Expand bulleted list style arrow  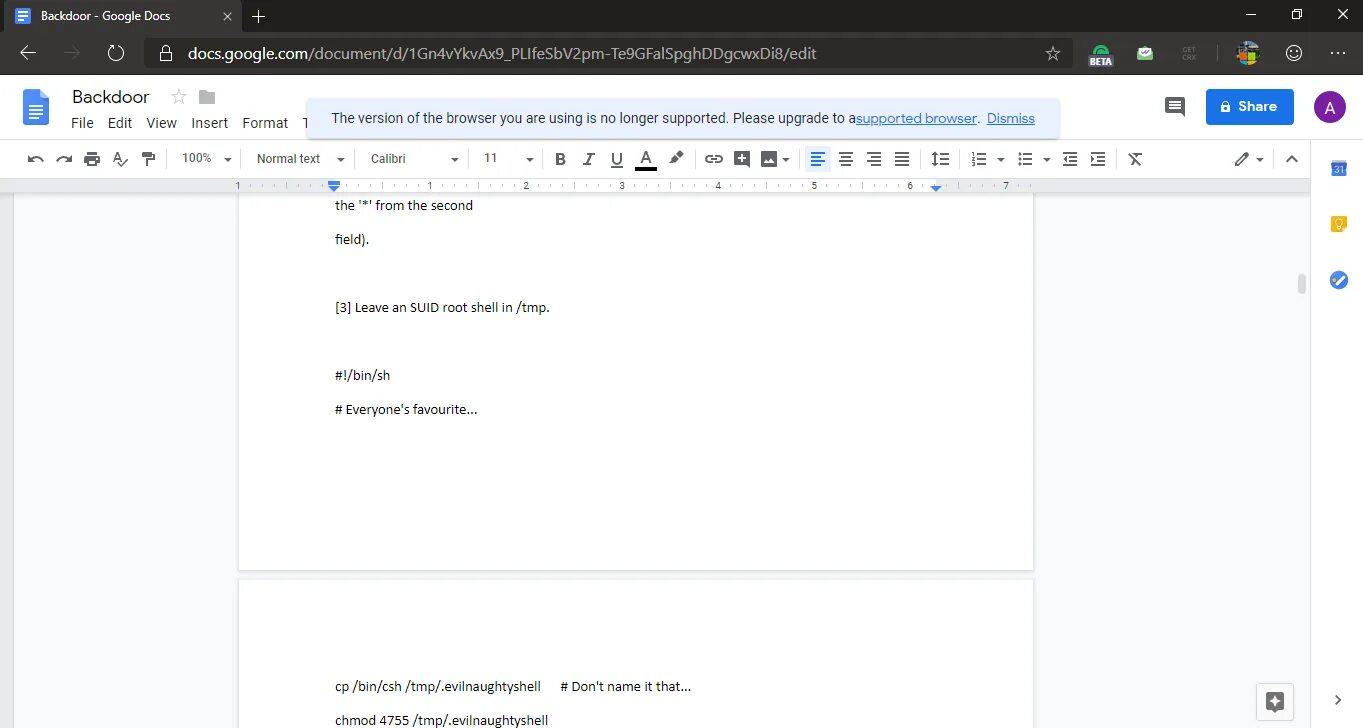tap(1047, 159)
